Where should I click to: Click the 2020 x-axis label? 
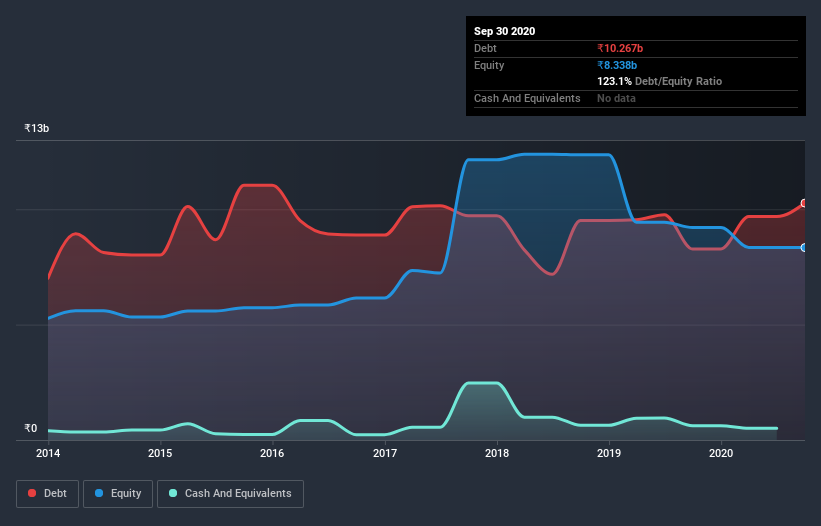click(721, 453)
